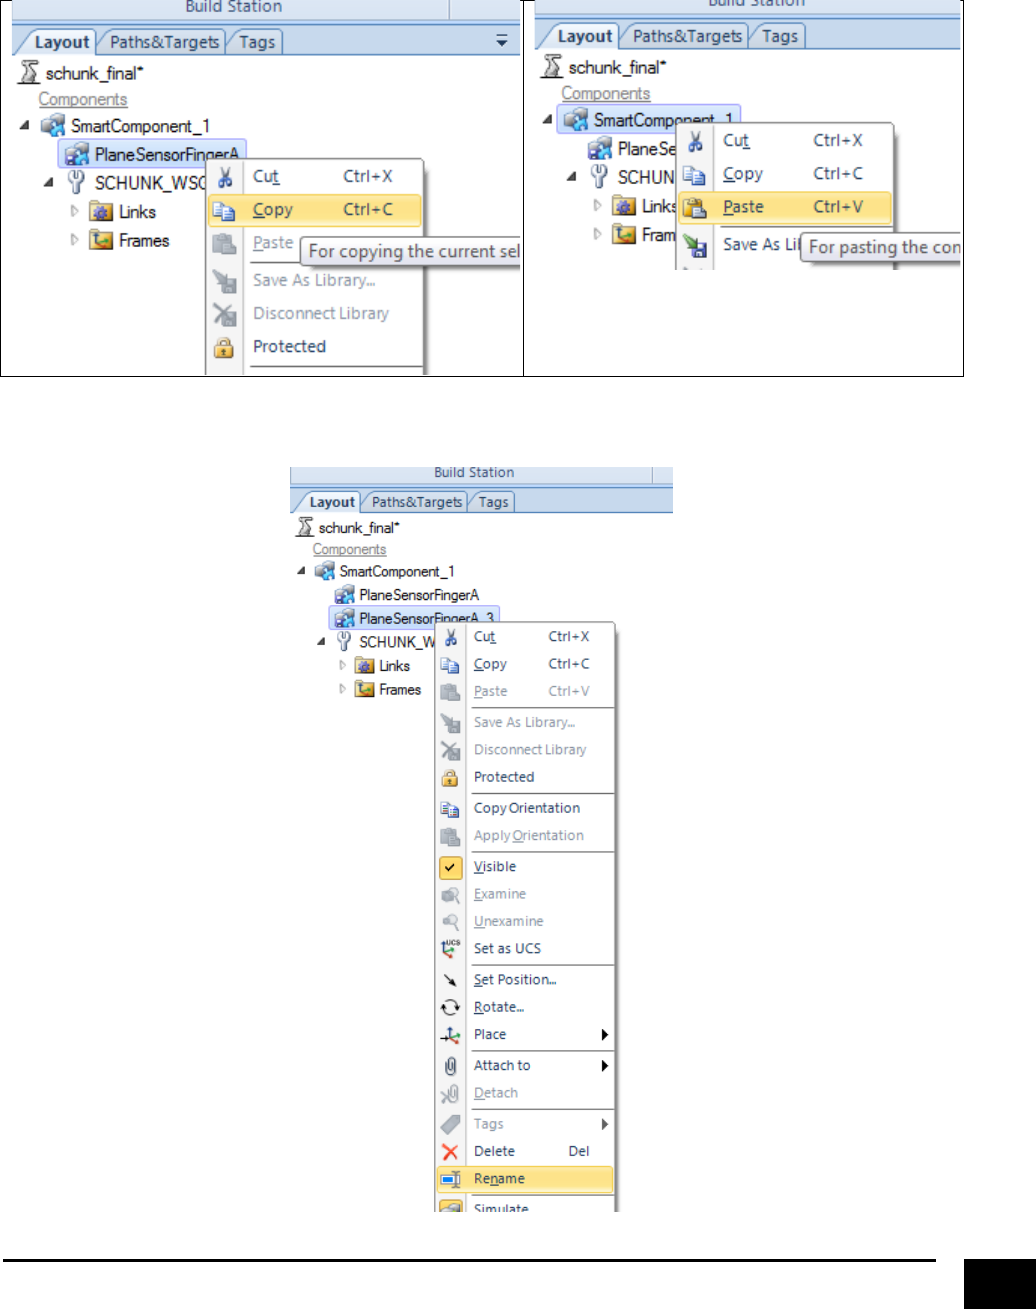Screen dimensions: 1036x1309
Task: Click Save As Li... entry under Paste
Action: click(x=760, y=244)
